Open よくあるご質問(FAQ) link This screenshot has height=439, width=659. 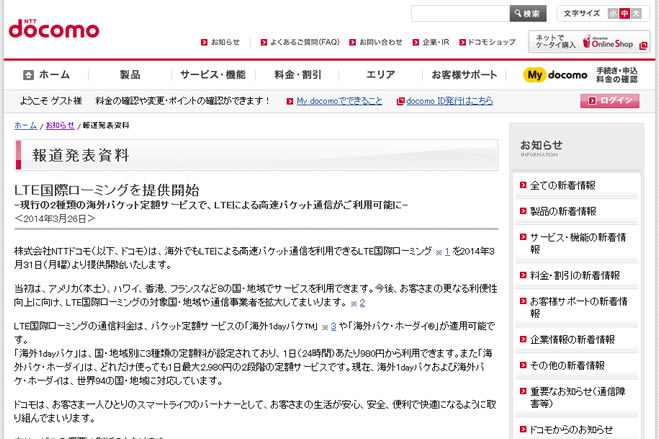click(x=304, y=42)
